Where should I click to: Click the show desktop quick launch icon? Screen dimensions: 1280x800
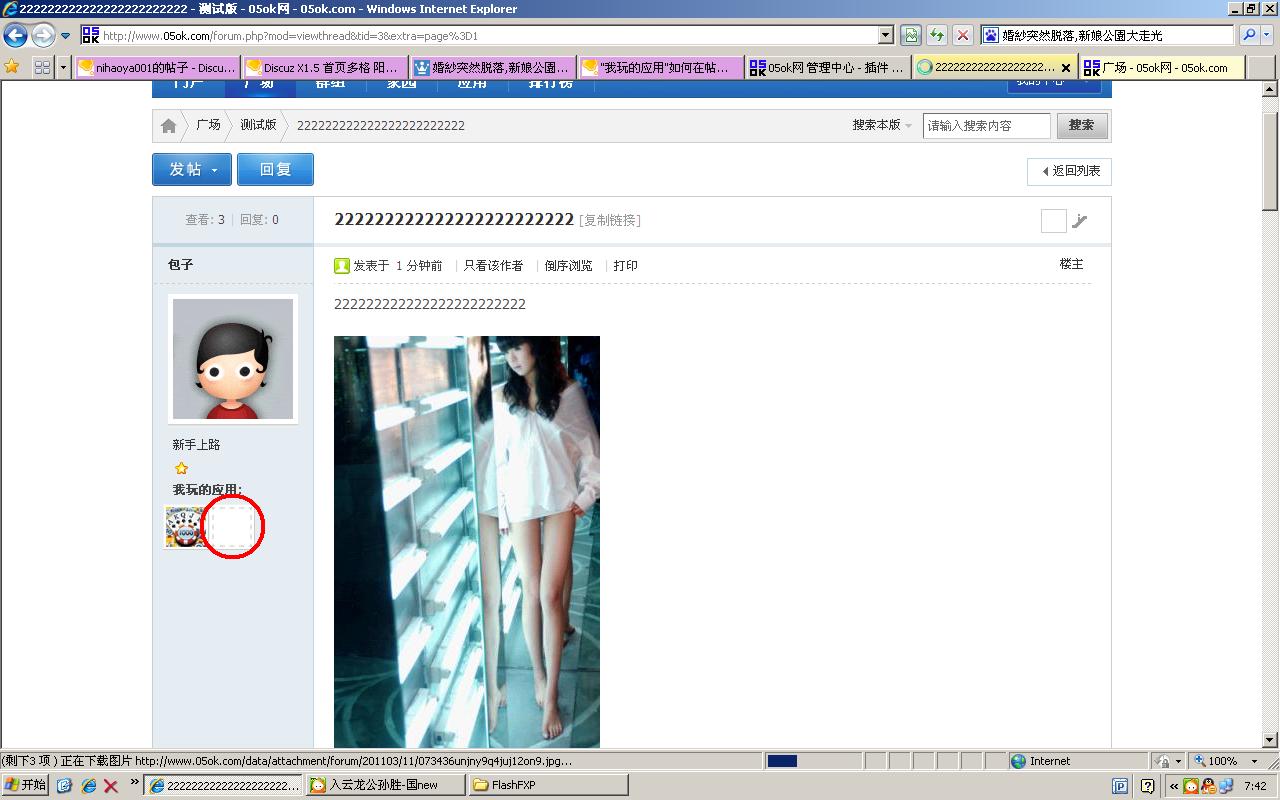pyautogui.click(x=65, y=786)
